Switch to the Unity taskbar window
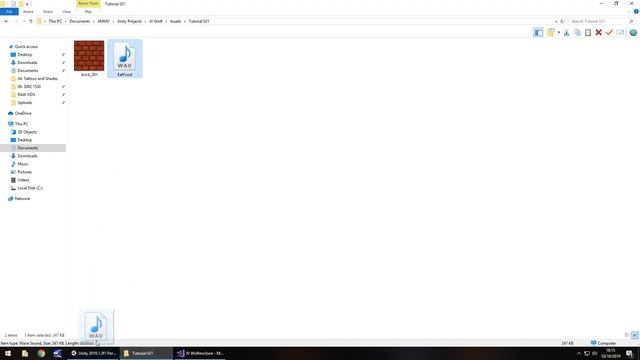 tap(93, 353)
